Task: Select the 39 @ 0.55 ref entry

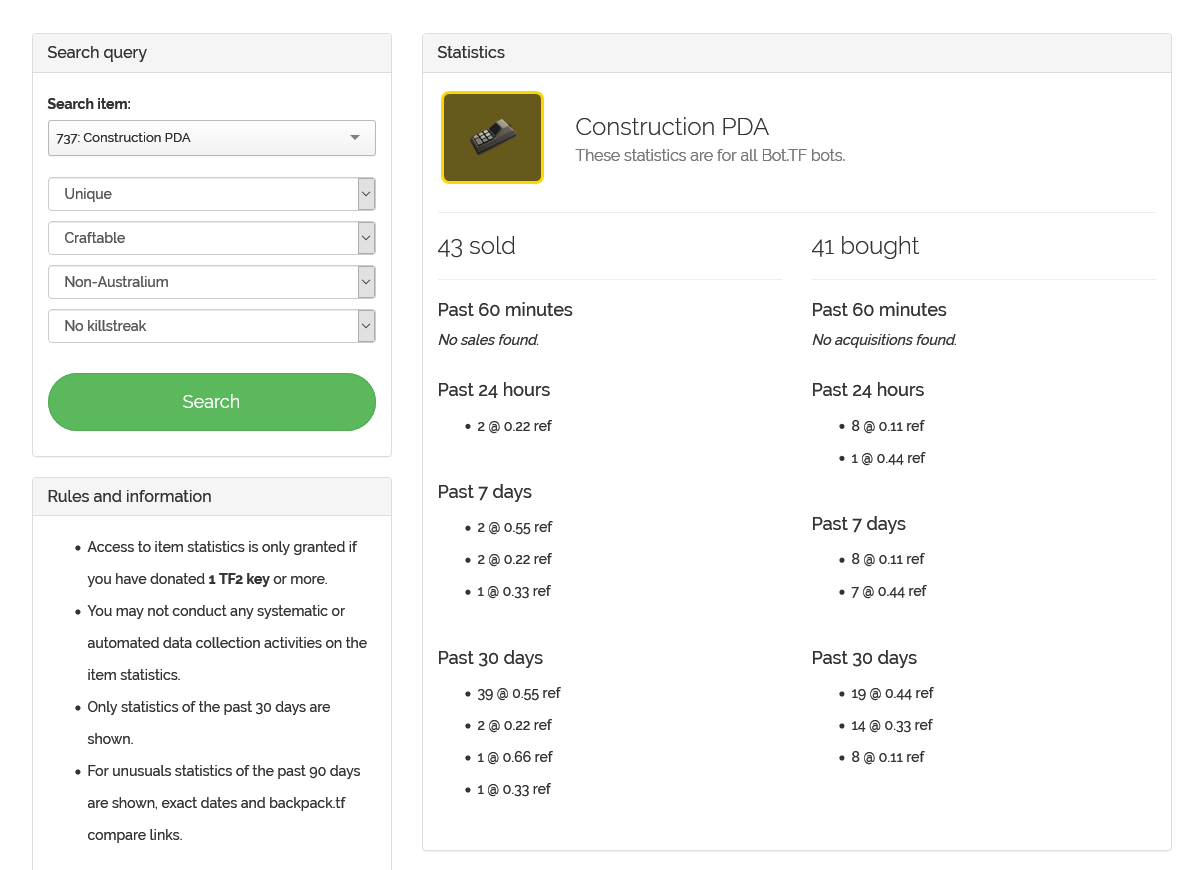Action: coord(518,693)
